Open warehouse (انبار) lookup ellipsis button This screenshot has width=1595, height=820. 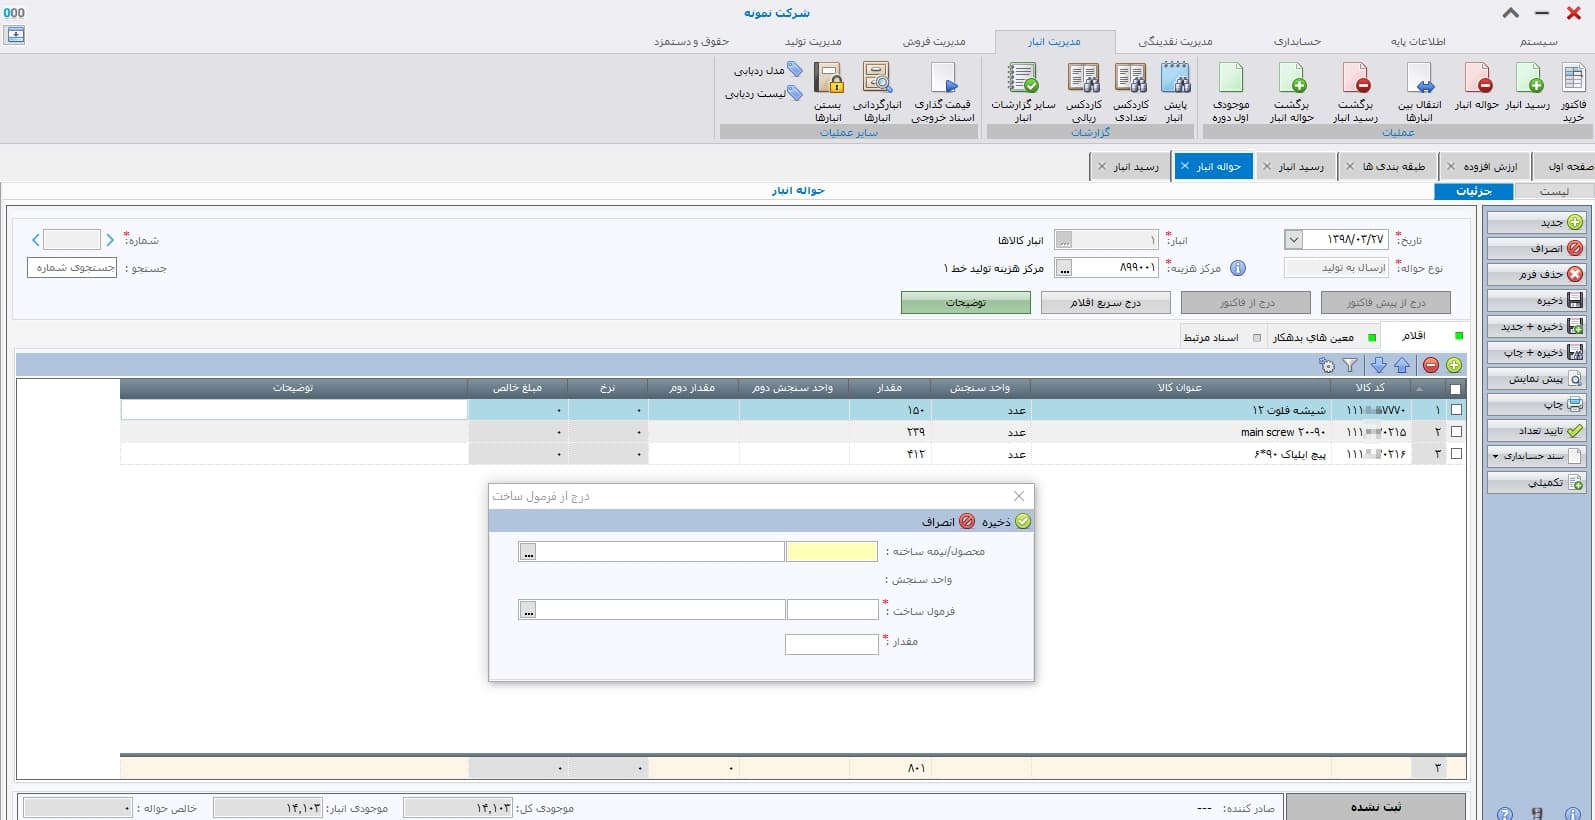click(1064, 240)
